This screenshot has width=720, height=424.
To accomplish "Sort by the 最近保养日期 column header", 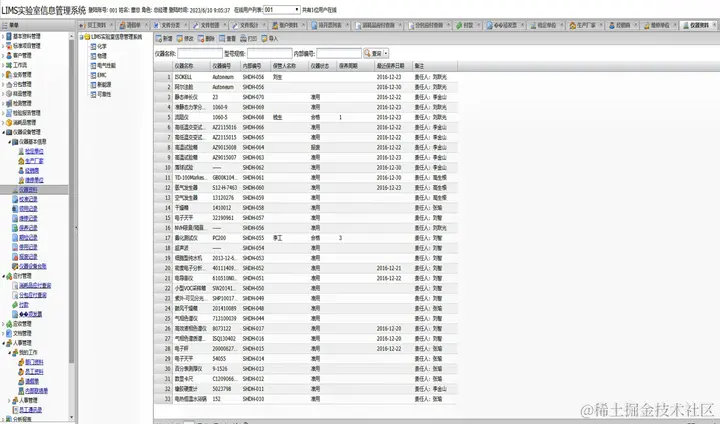I will 394,66.
